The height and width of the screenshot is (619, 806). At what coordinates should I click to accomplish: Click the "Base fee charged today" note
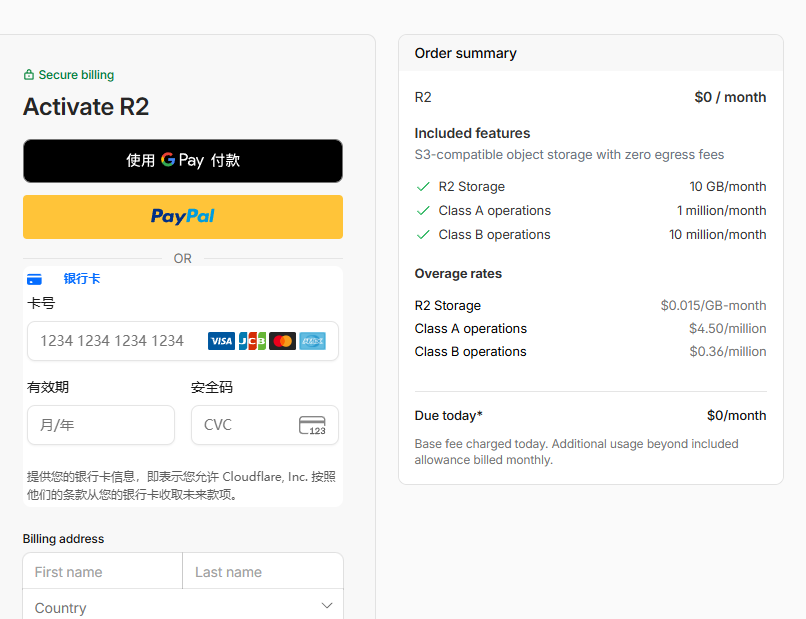point(577,452)
